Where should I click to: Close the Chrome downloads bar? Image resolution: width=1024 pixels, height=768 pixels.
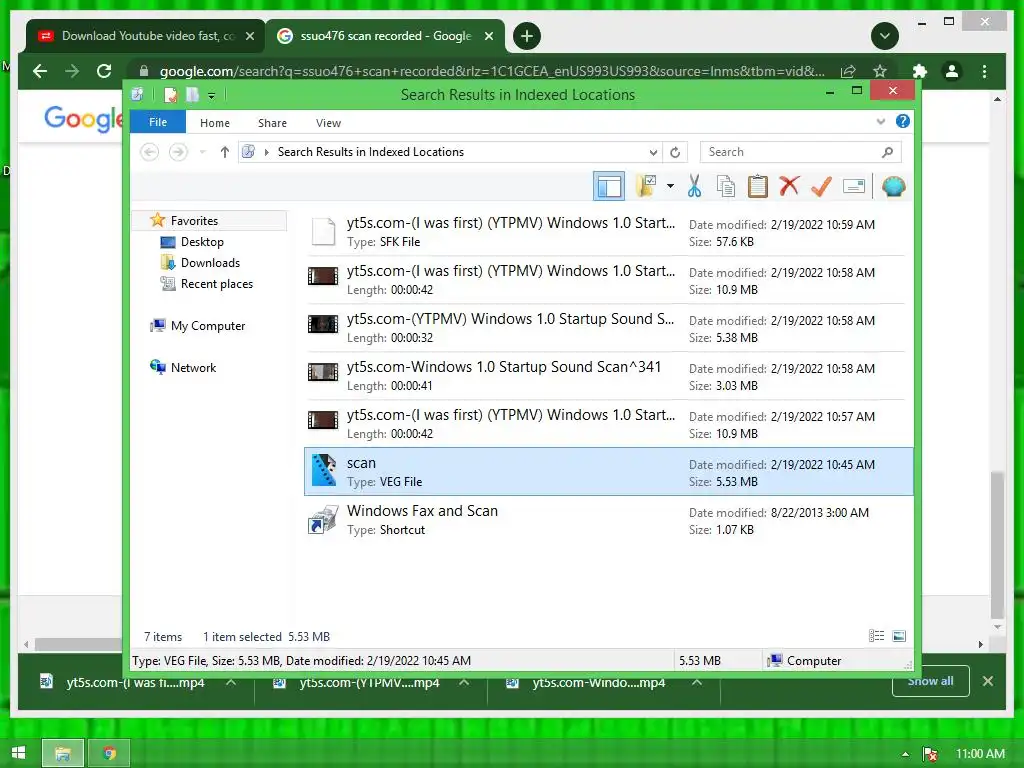(x=988, y=681)
